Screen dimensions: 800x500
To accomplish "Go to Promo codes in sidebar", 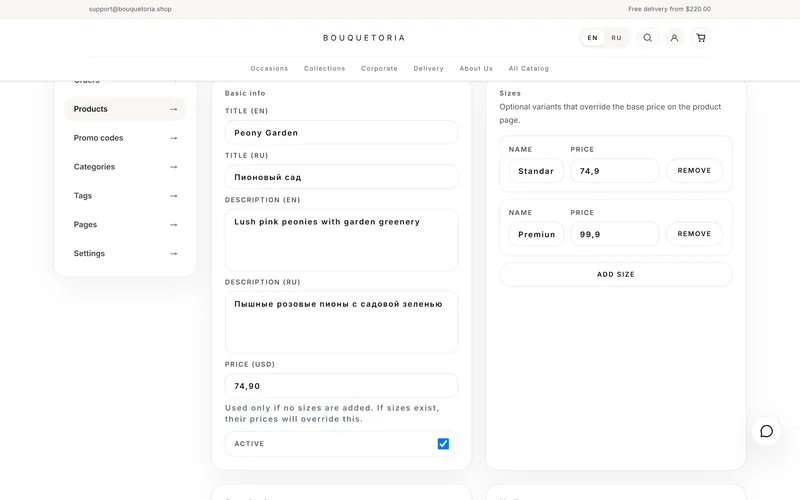I will (x=125, y=138).
